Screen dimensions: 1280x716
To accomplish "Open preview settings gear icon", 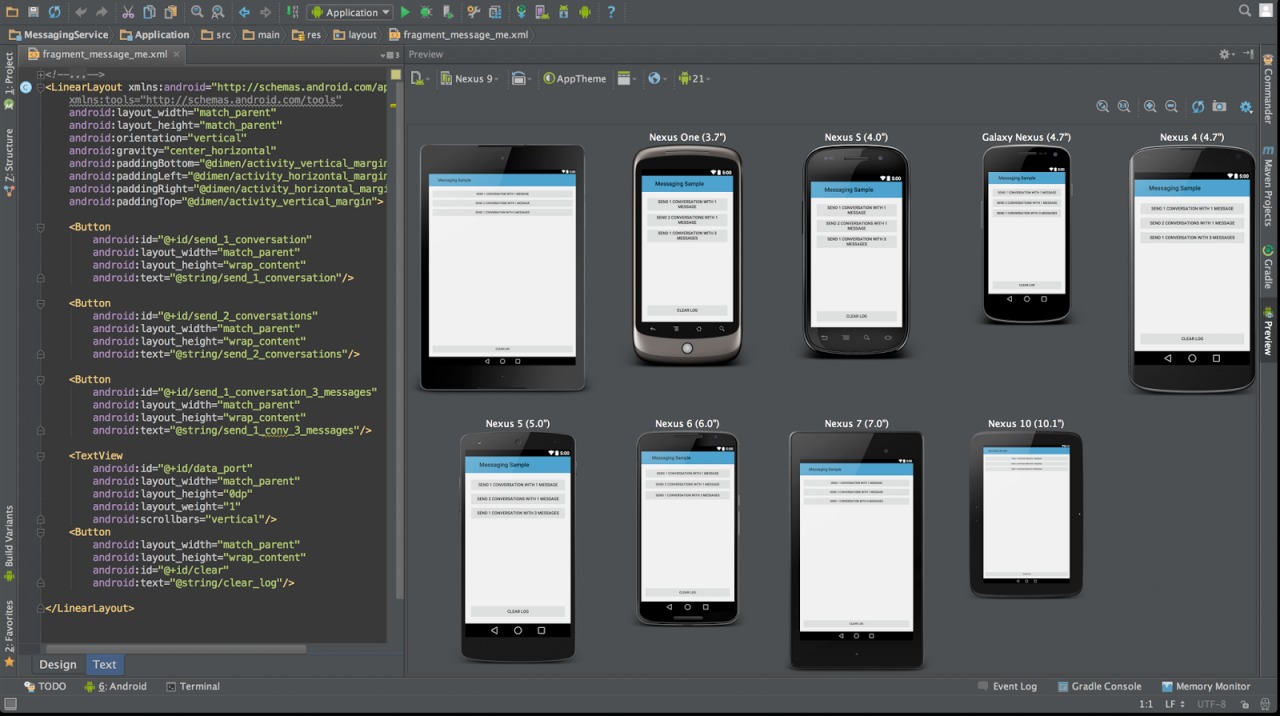I will [1246, 106].
